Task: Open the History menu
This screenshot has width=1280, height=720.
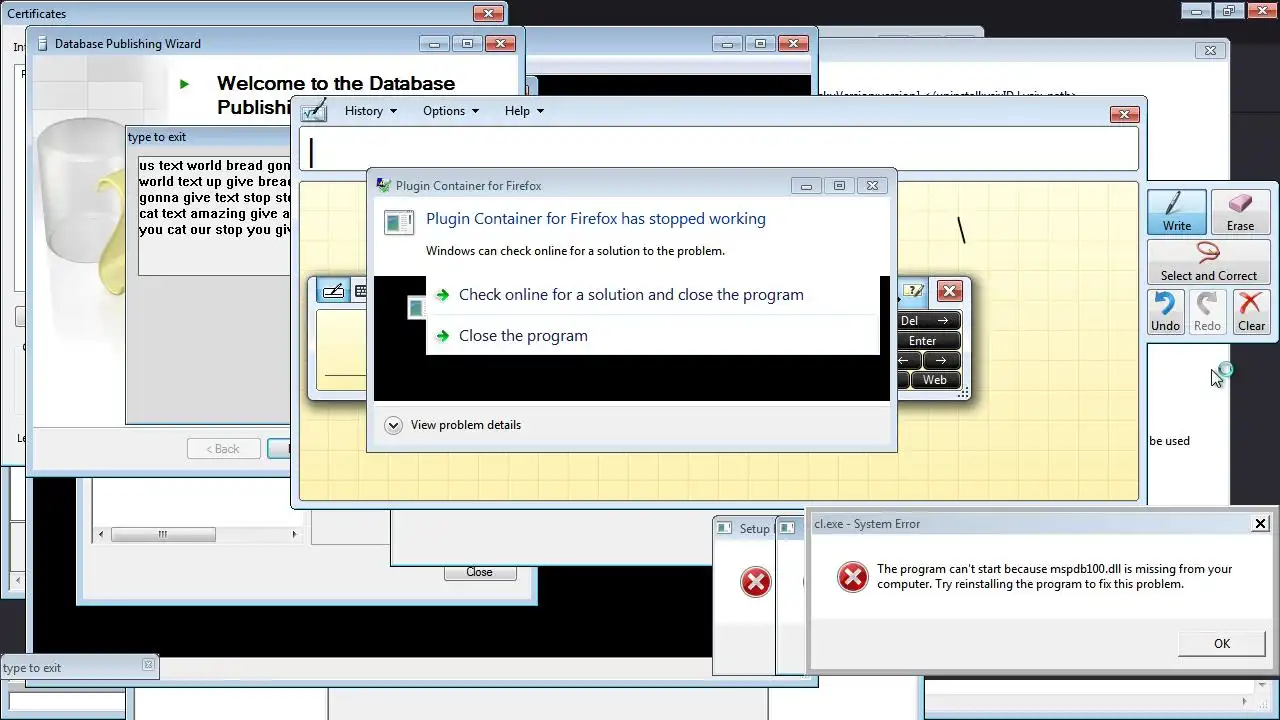Action: [371, 111]
